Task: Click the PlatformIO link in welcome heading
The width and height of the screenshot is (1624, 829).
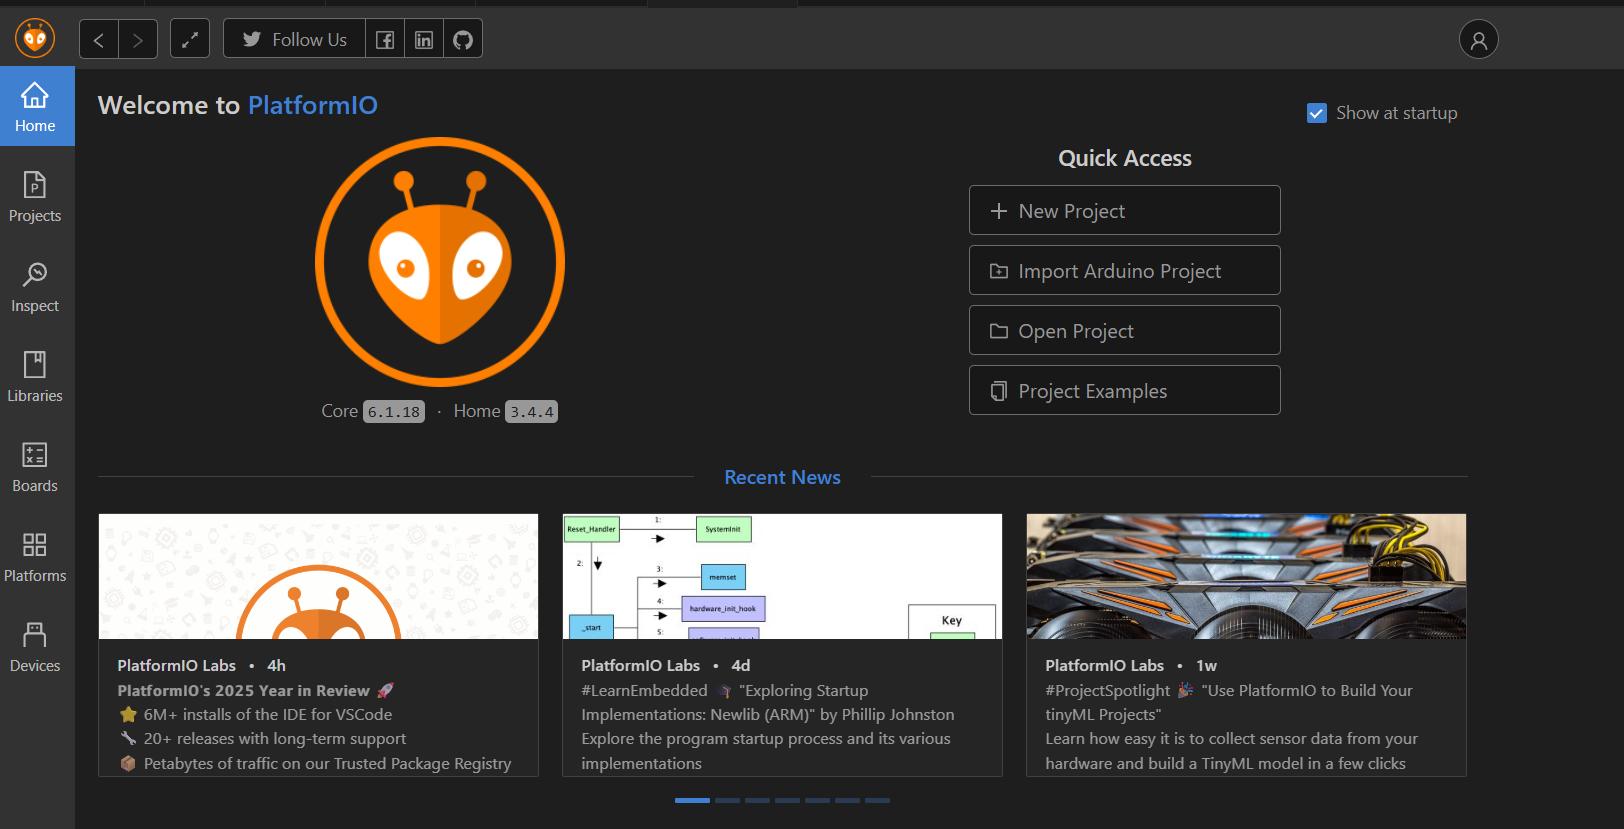Action: [313, 105]
